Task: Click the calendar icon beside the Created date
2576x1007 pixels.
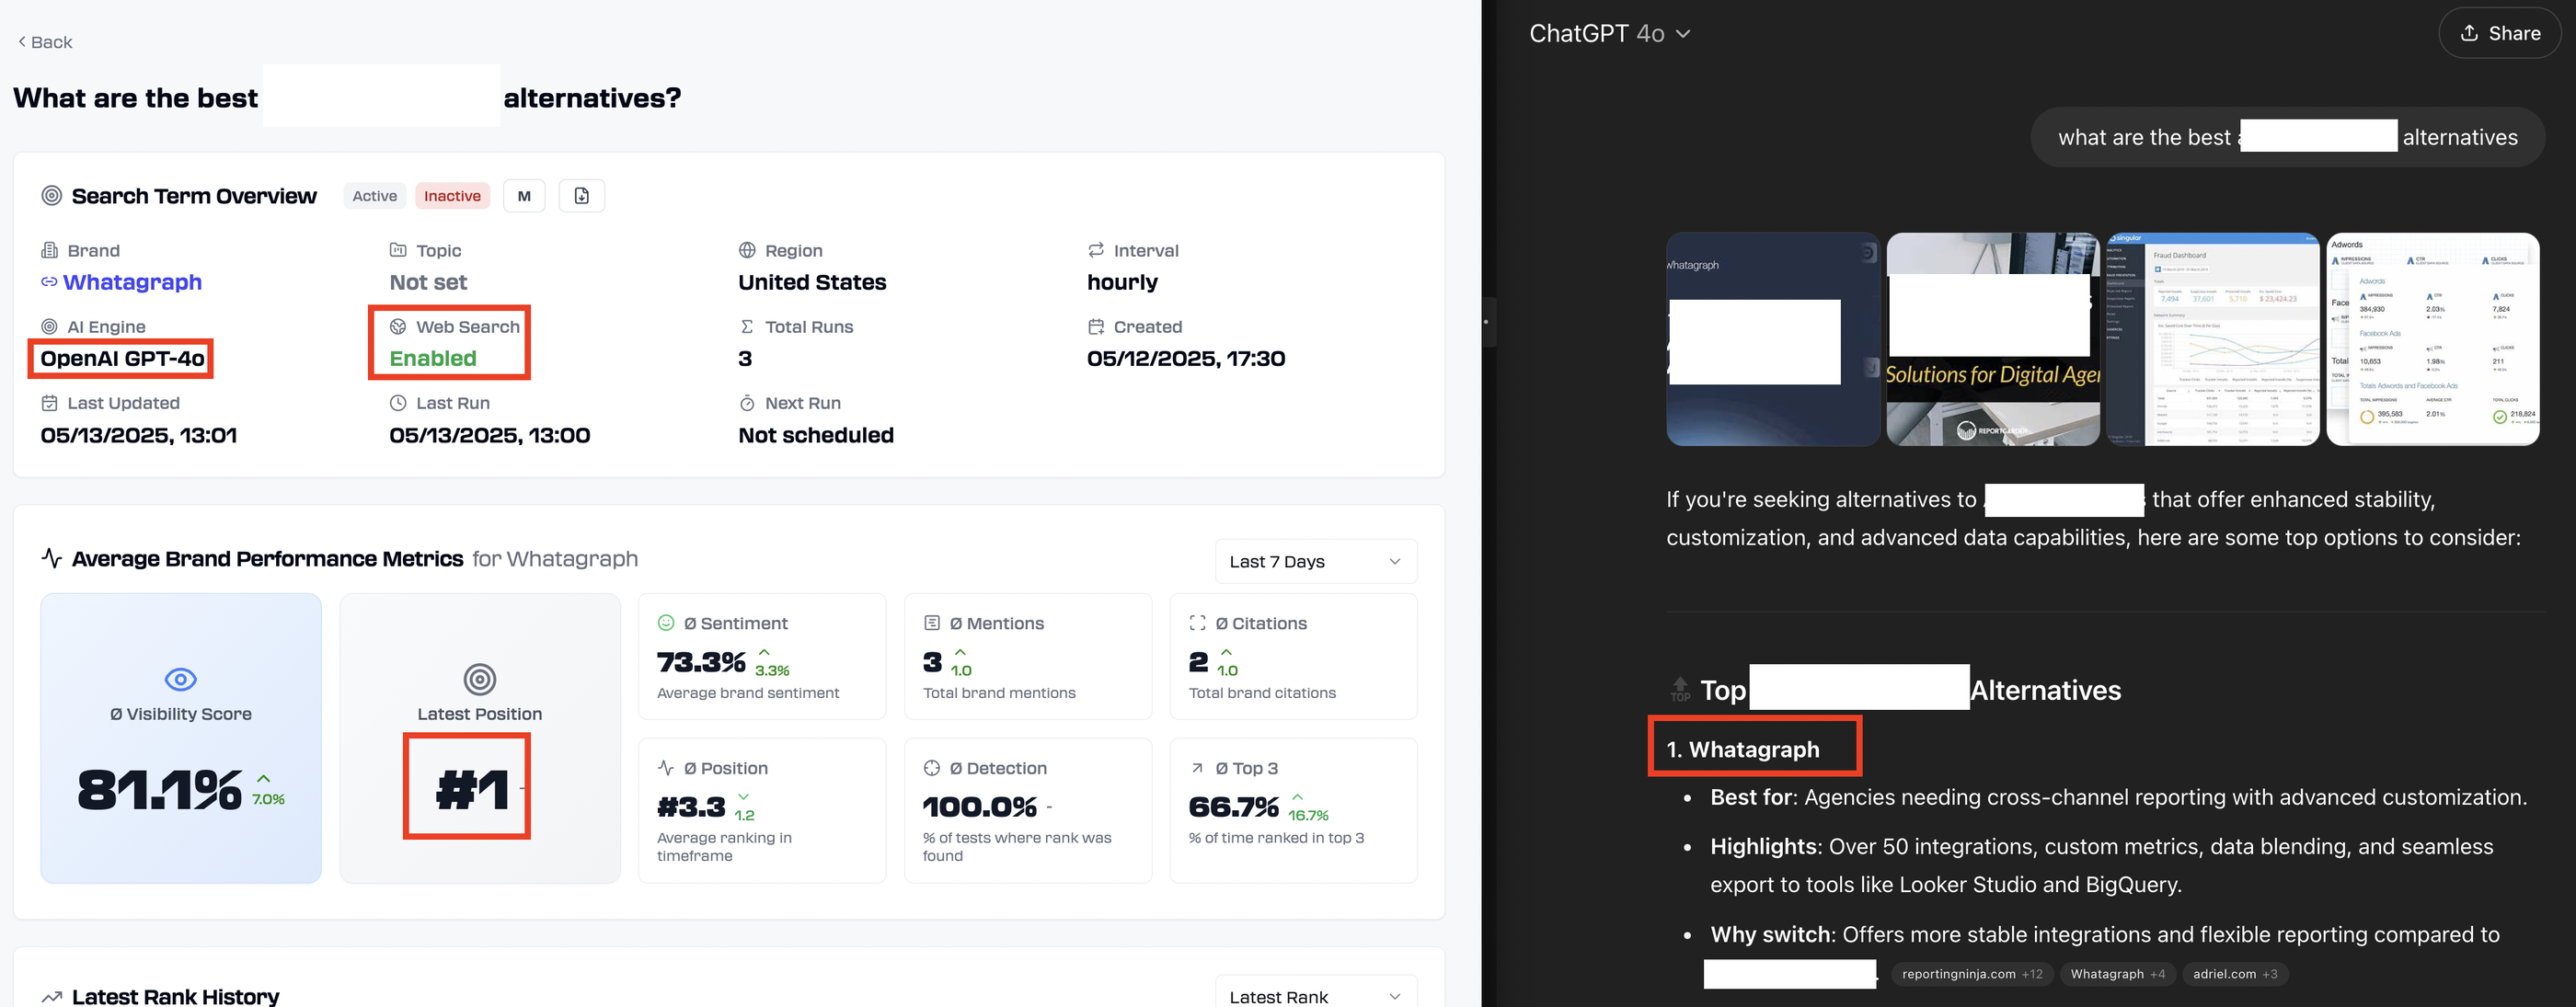Action: pyautogui.click(x=1096, y=326)
